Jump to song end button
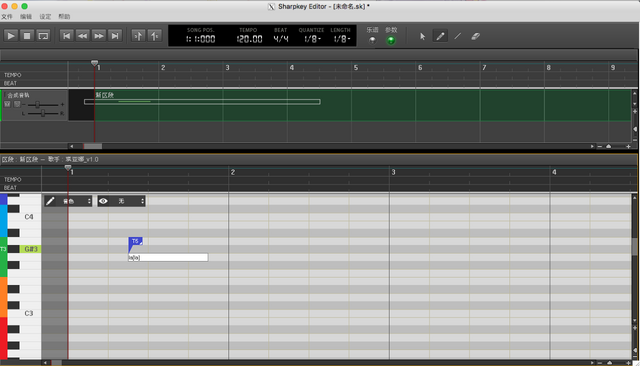640x366 pixels. coord(115,36)
